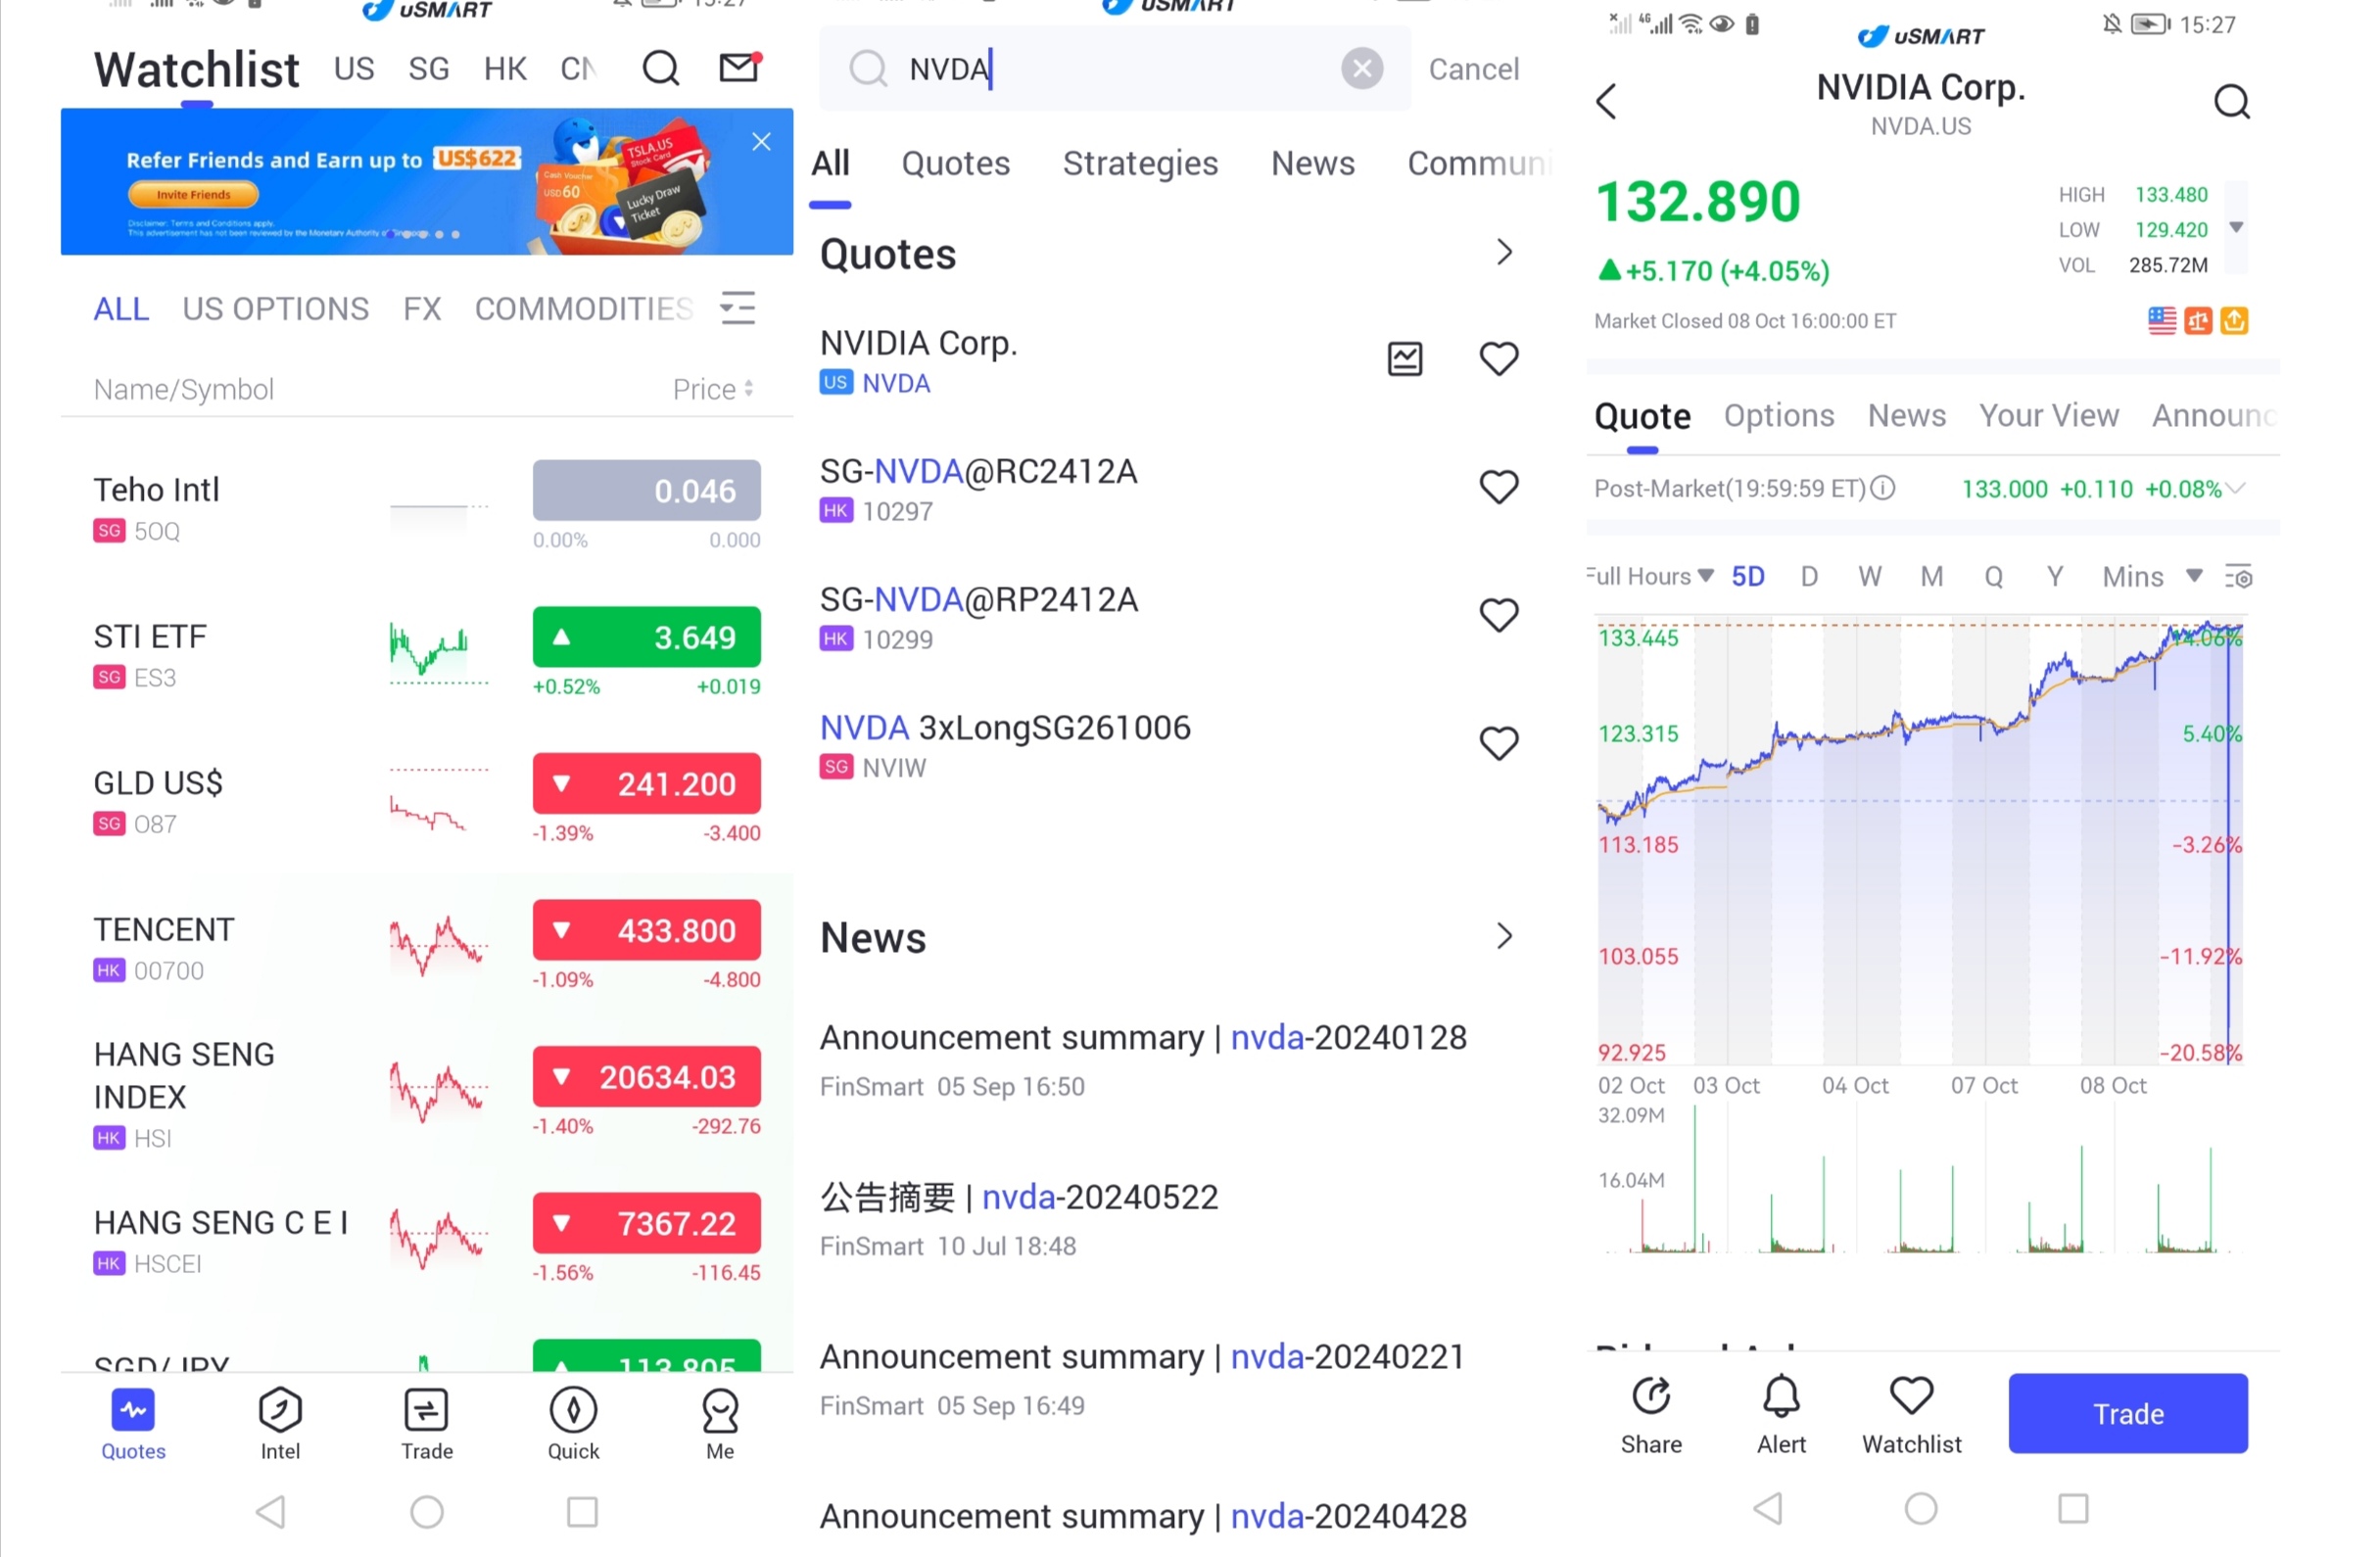Open the chart settings icon beside Mins

pyautogui.click(x=2239, y=577)
